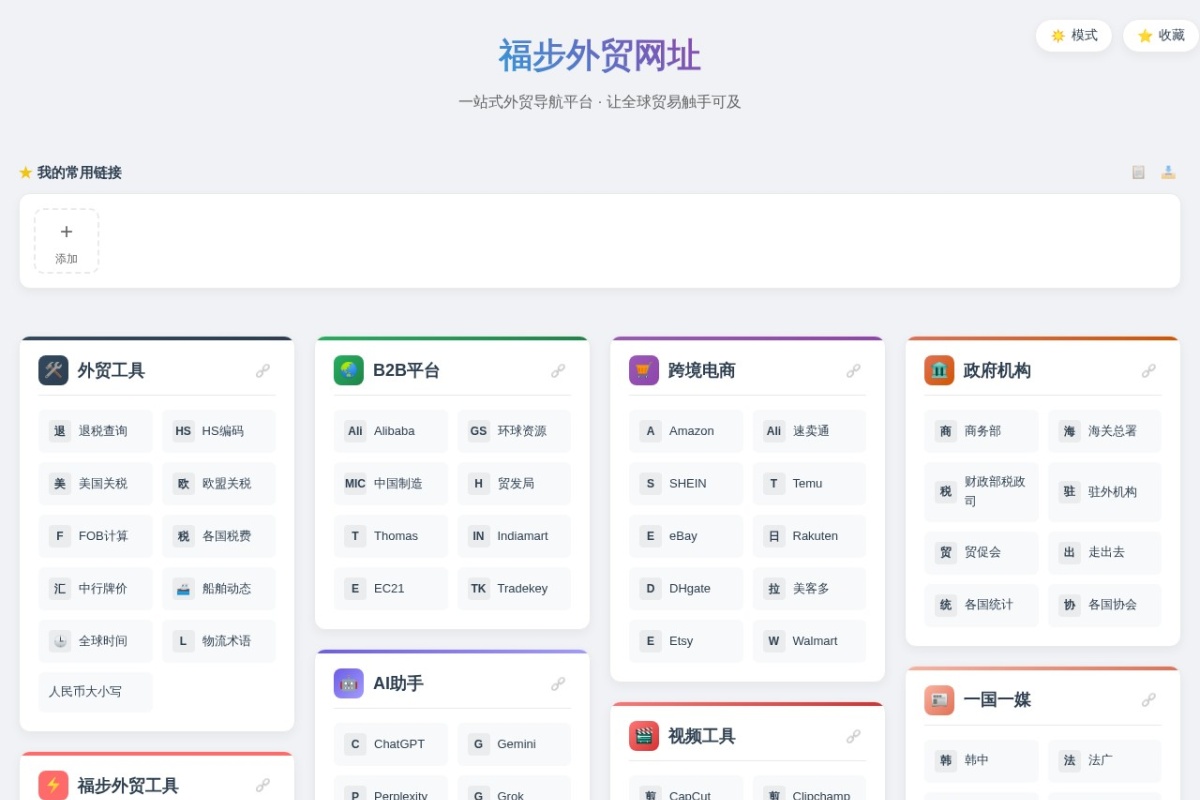The image size is (1200, 800).
Task: Open the FOB计算 tool link
Action: [x=96, y=536]
